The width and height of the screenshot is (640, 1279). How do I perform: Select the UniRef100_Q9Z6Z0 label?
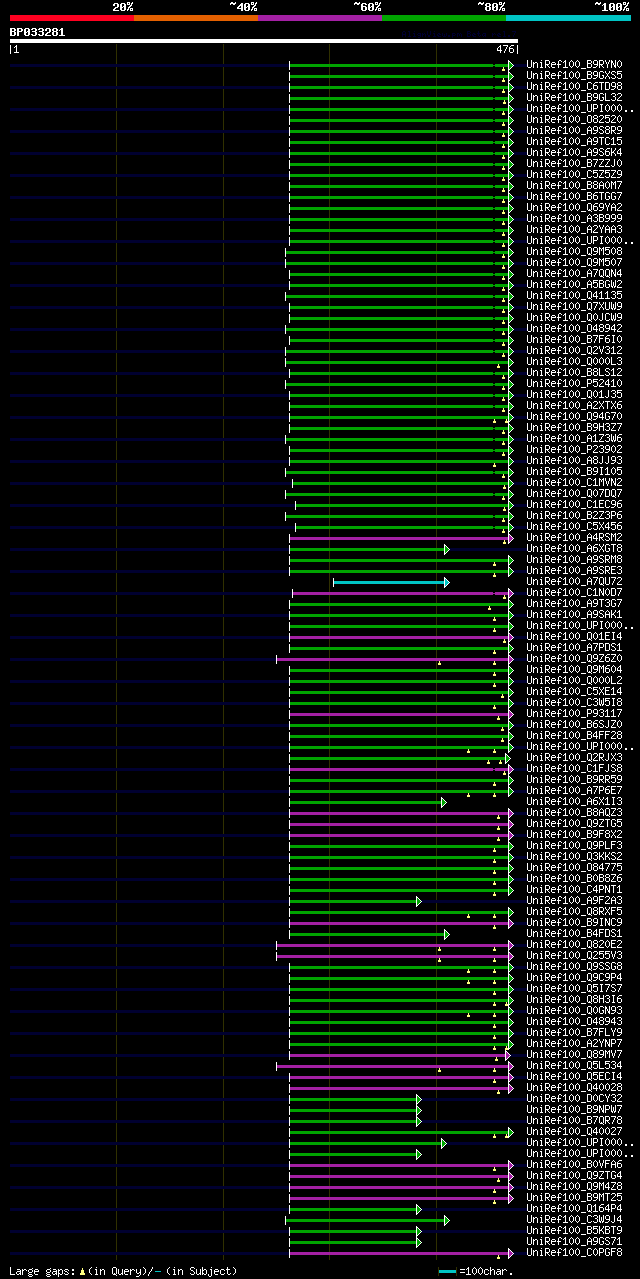click(x=574, y=659)
